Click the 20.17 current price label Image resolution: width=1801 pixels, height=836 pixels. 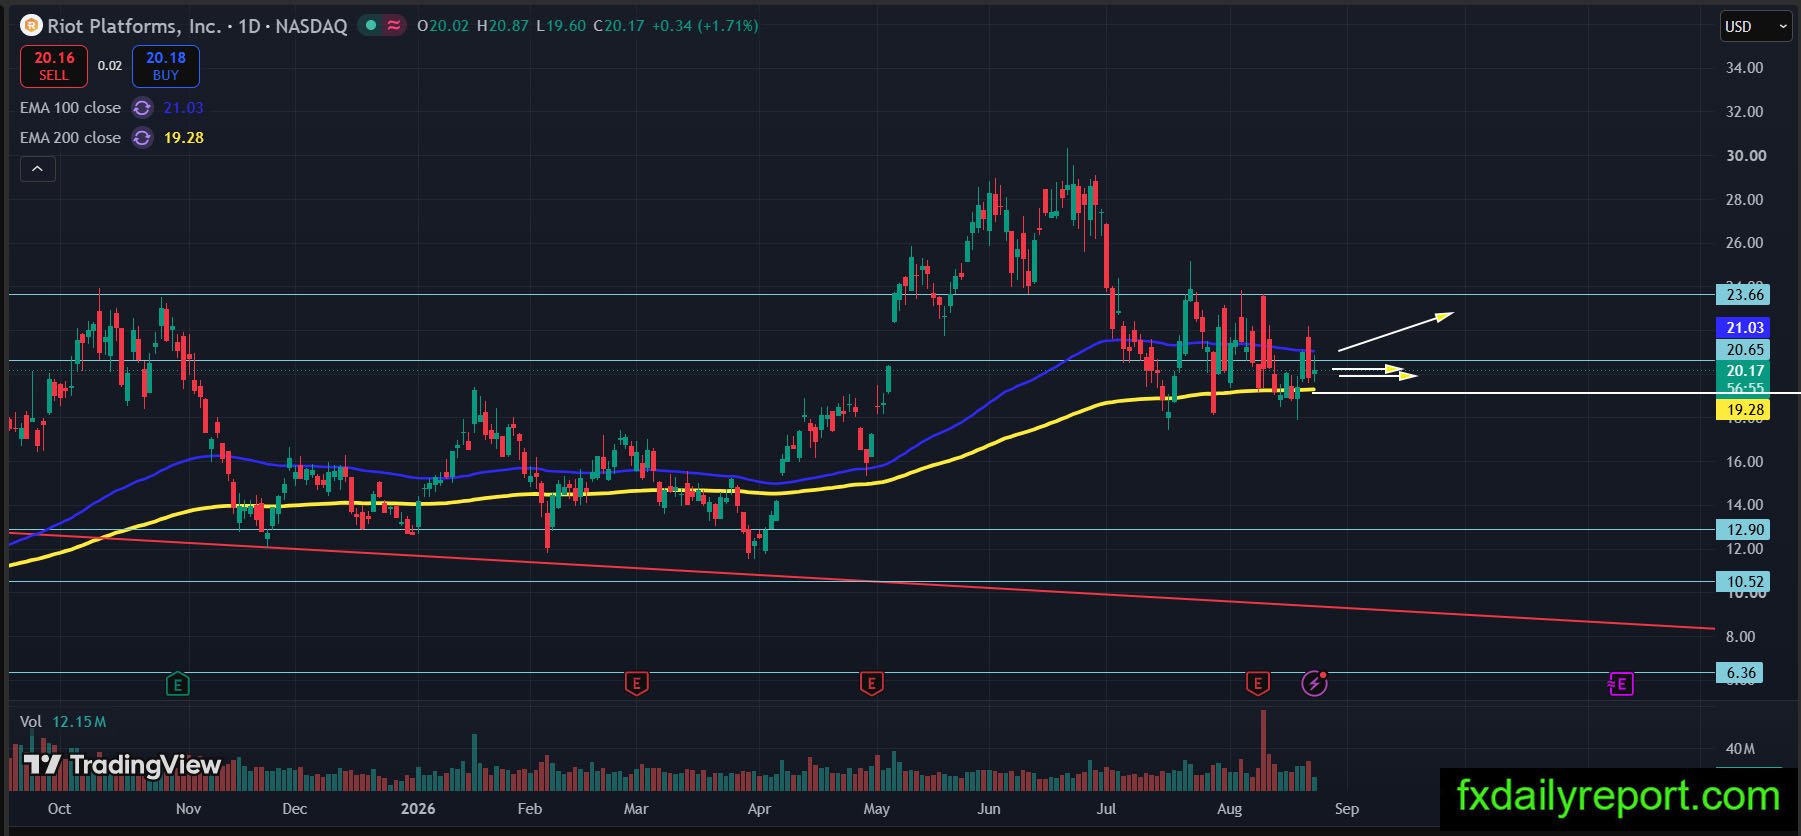coord(1745,371)
